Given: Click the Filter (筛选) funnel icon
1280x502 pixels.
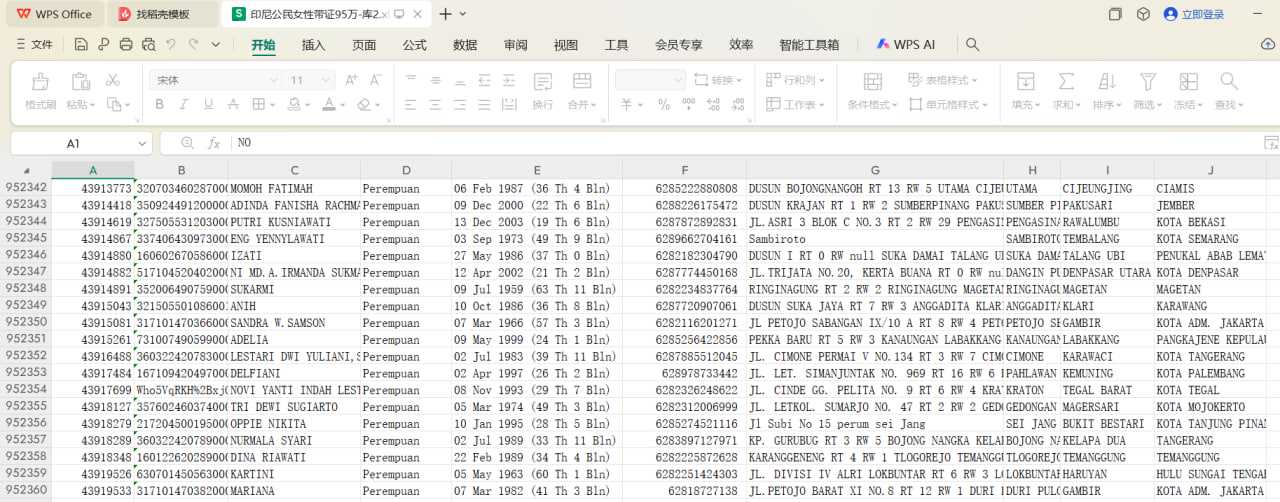Looking at the screenshot, I should pyautogui.click(x=1148, y=81).
